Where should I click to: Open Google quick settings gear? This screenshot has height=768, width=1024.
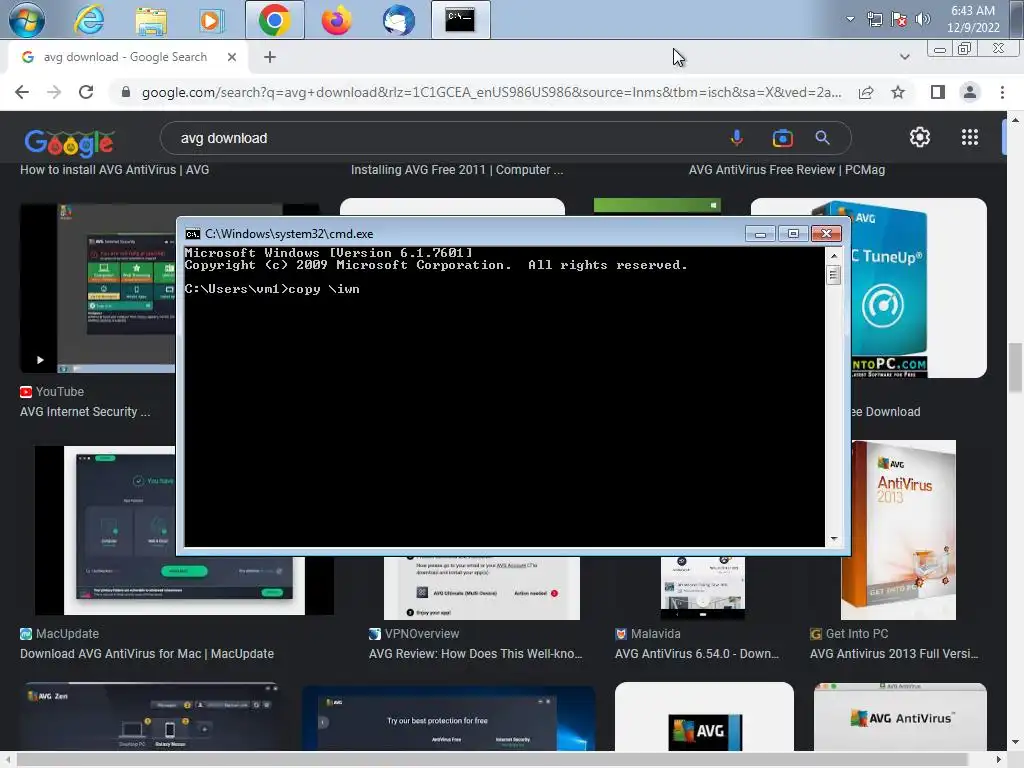920,137
